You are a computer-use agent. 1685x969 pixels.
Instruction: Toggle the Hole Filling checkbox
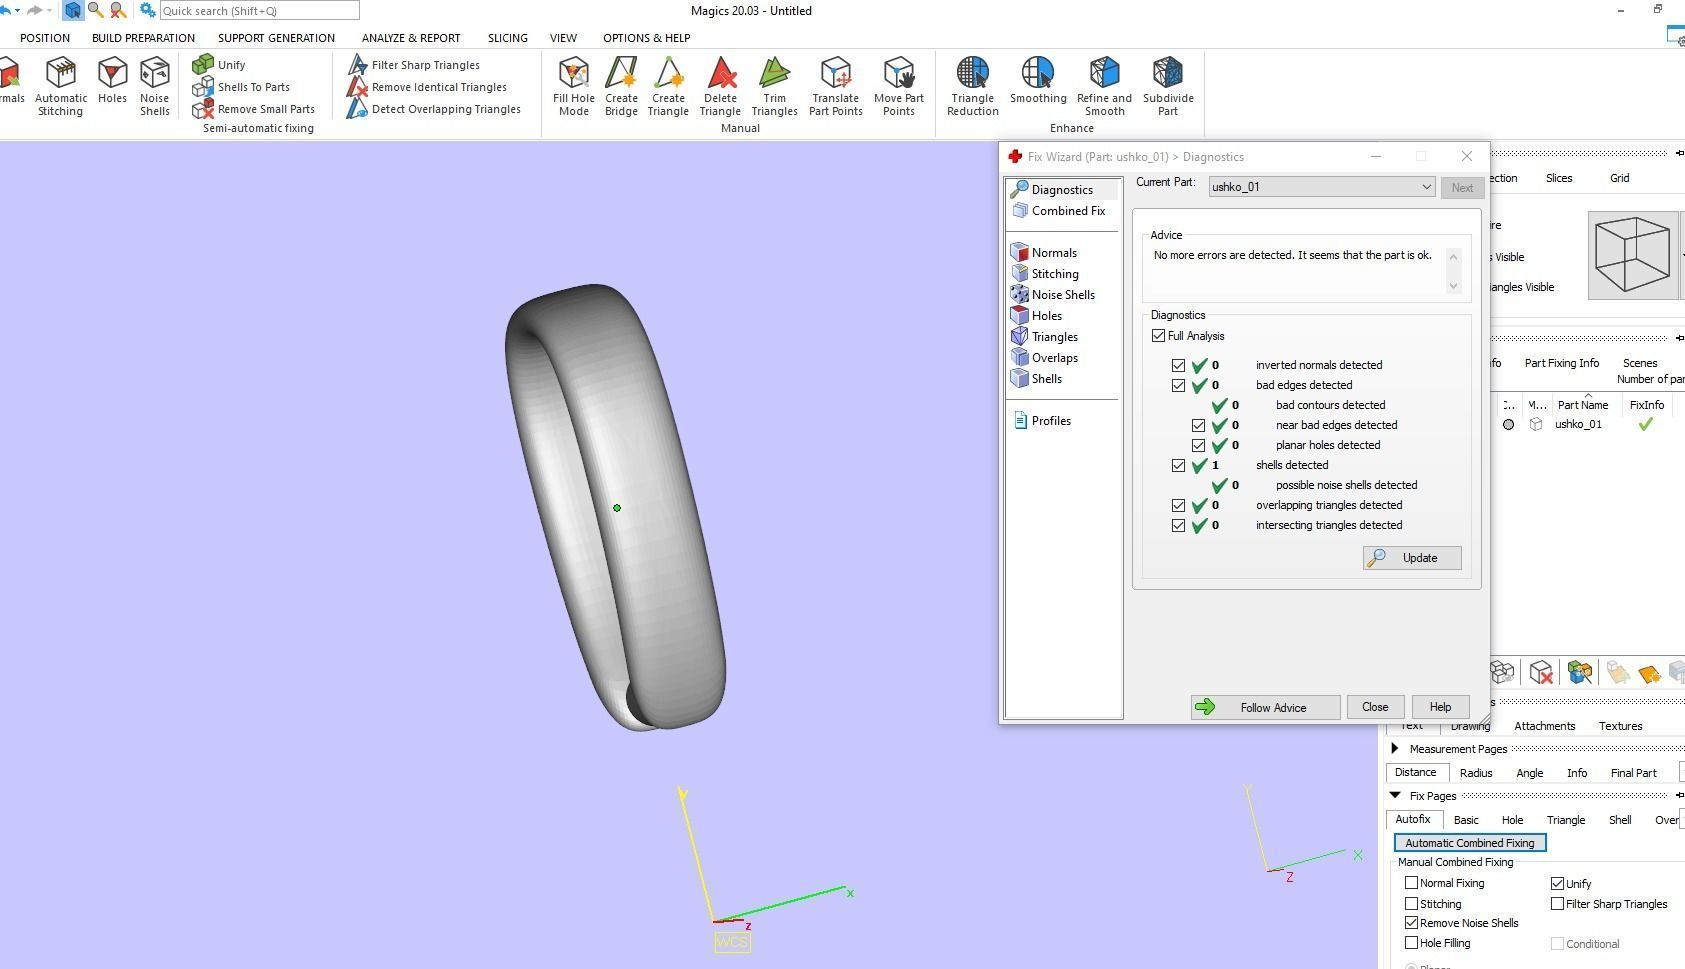point(1411,943)
